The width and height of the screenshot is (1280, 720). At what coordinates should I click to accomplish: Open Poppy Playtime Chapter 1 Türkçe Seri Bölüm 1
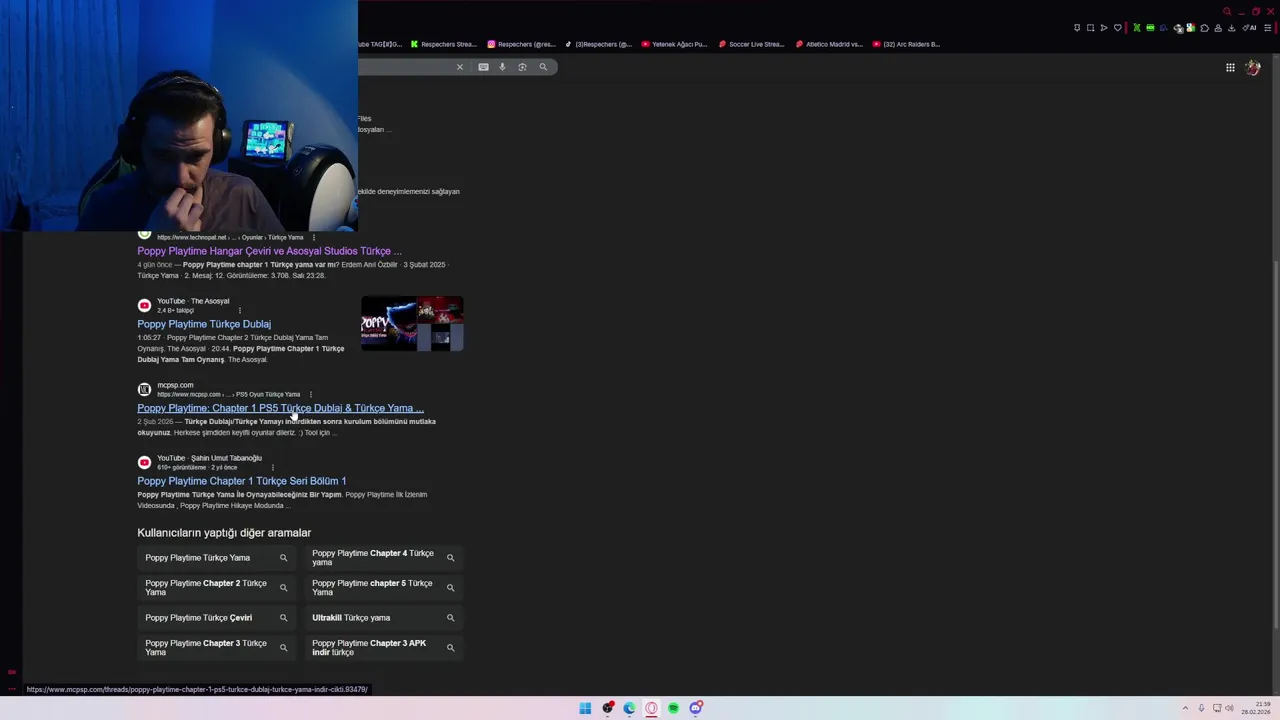[x=241, y=481]
